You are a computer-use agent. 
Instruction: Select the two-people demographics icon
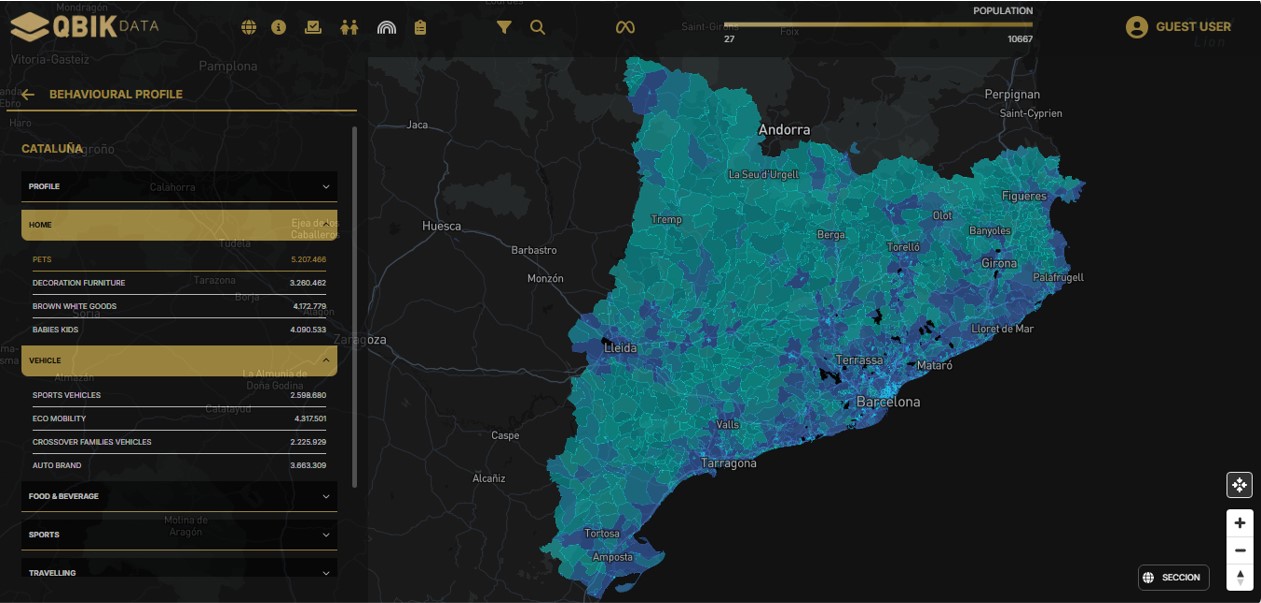tap(348, 27)
